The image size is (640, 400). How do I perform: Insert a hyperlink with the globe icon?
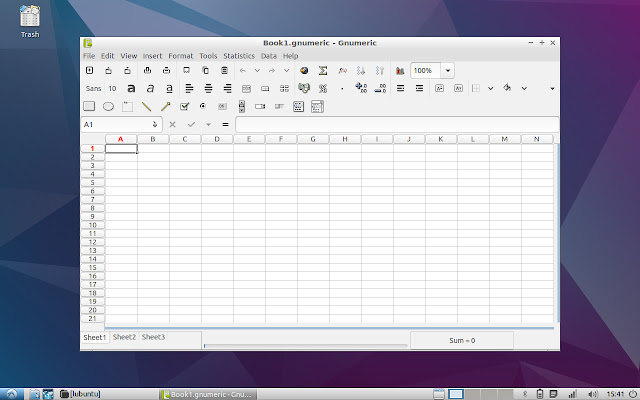pyautogui.click(x=304, y=71)
